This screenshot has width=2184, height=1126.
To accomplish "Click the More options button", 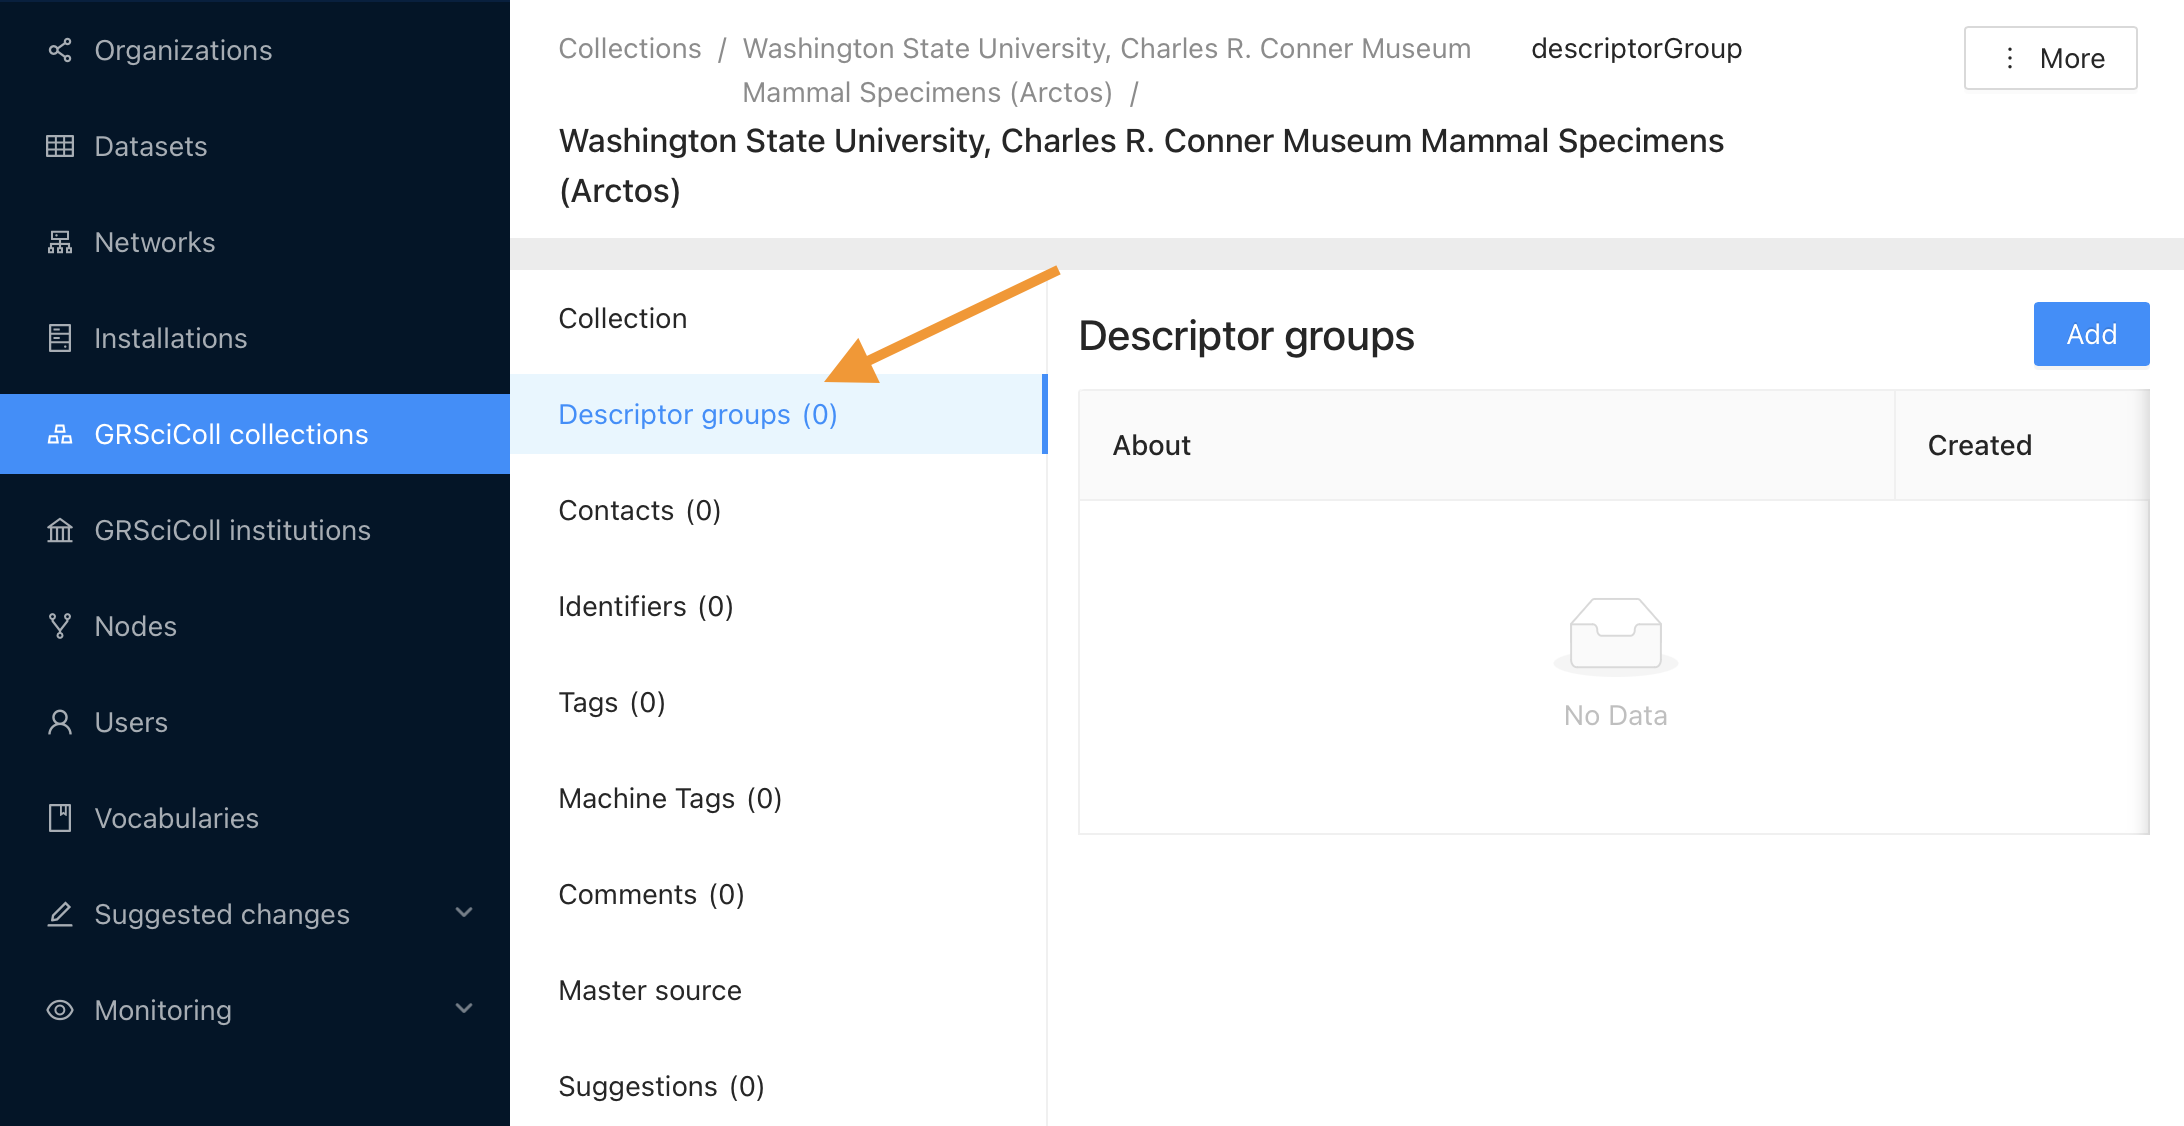I will [x=2053, y=57].
